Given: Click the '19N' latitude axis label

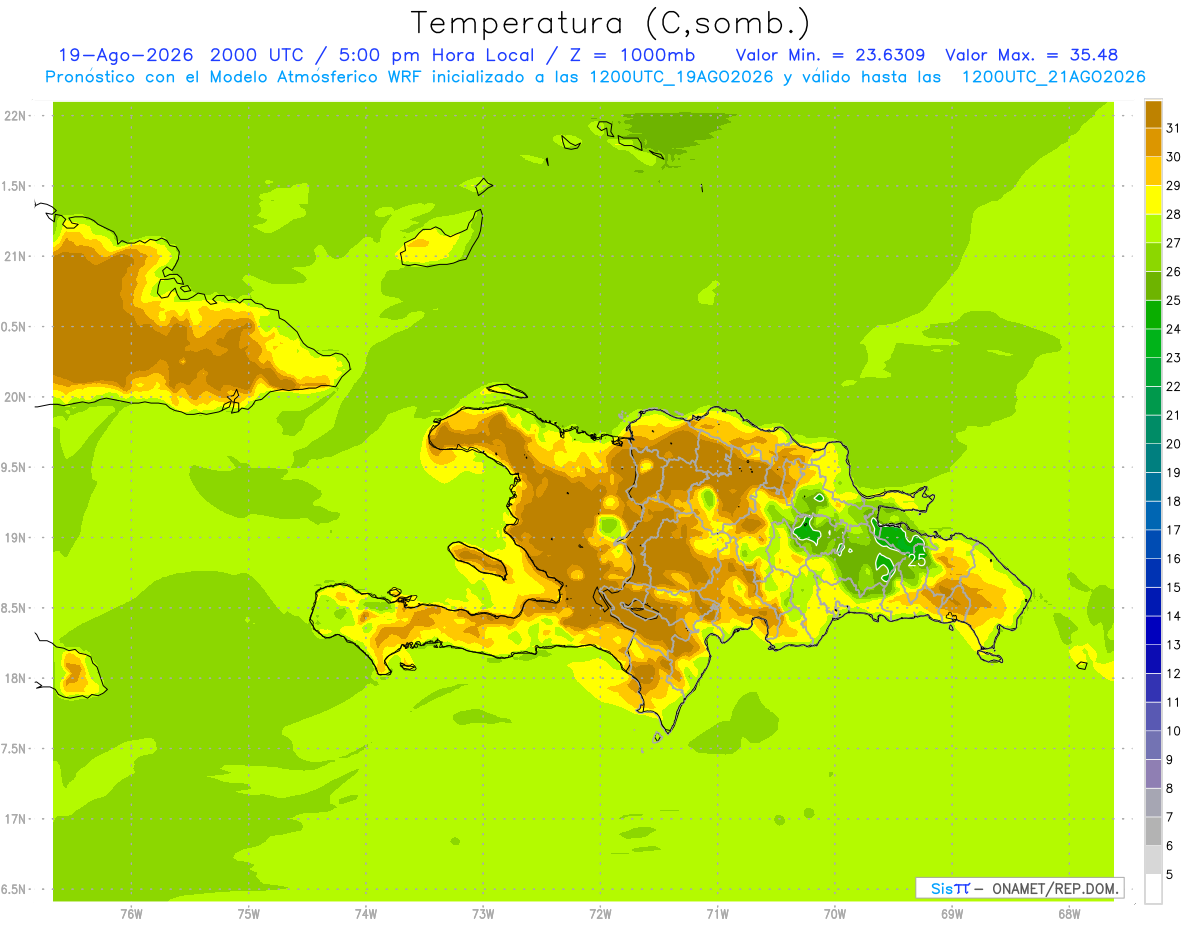Looking at the screenshot, I should click(x=17, y=538).
